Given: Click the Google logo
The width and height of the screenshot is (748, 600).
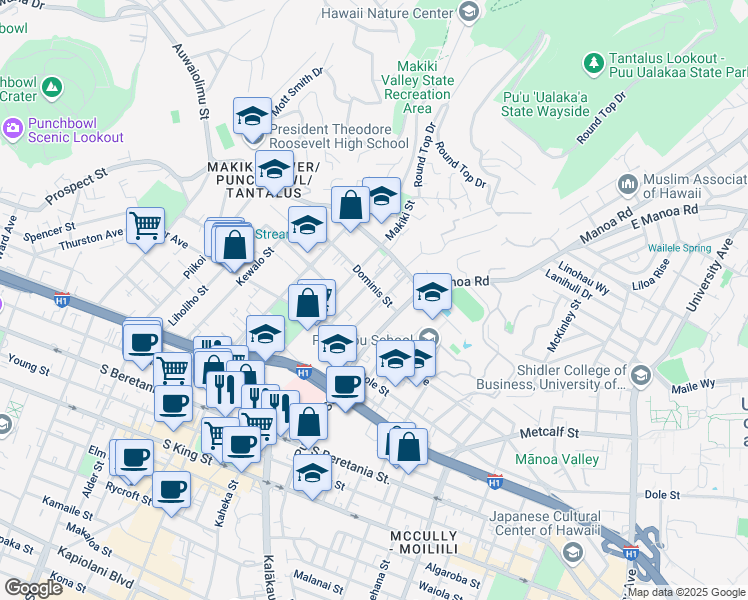Looking at the screenshot, I should 33,588.
